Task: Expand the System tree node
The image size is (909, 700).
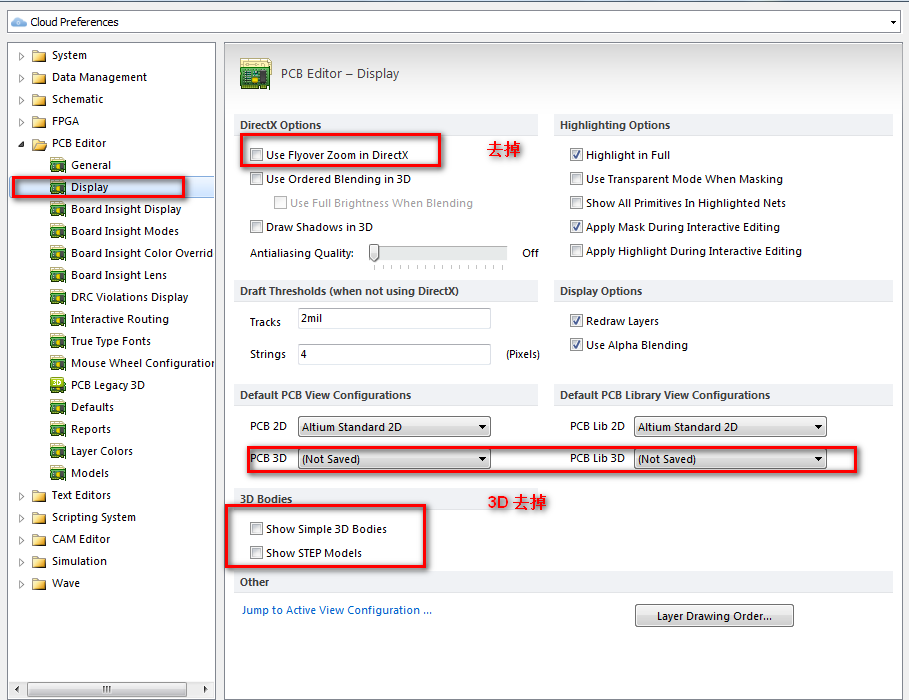Action: point(21,56)
